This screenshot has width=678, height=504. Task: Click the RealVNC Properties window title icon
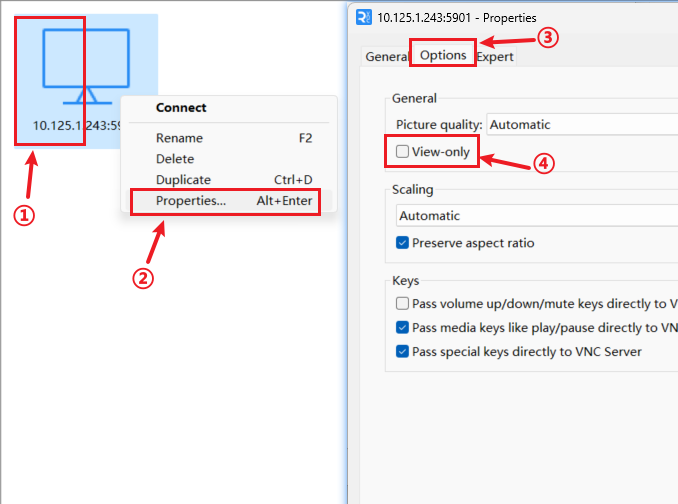coord(364,18)
